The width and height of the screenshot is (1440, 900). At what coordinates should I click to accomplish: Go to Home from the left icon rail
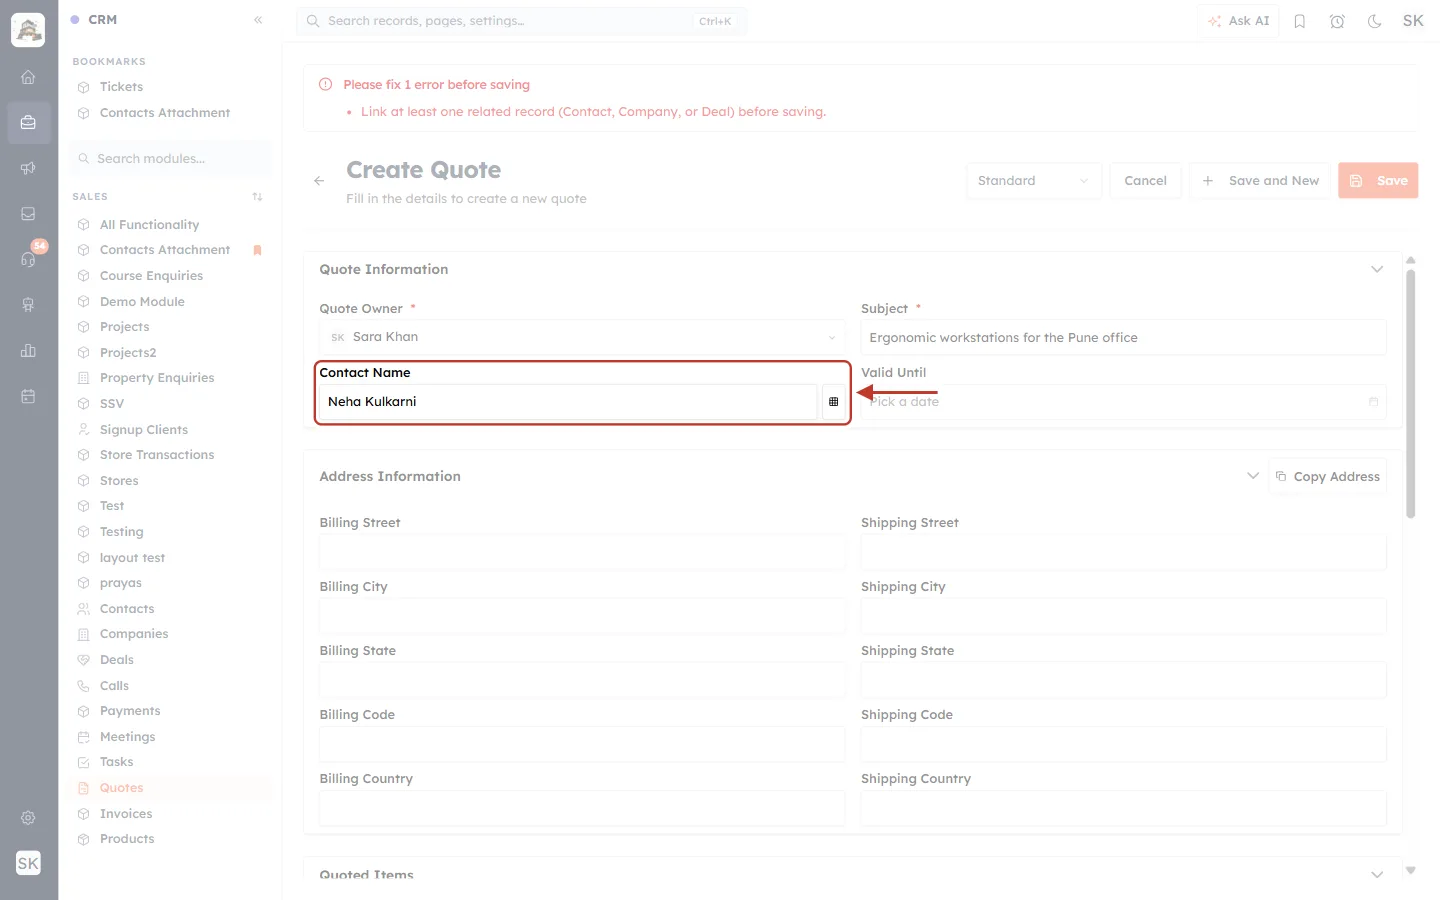point(28,77)
